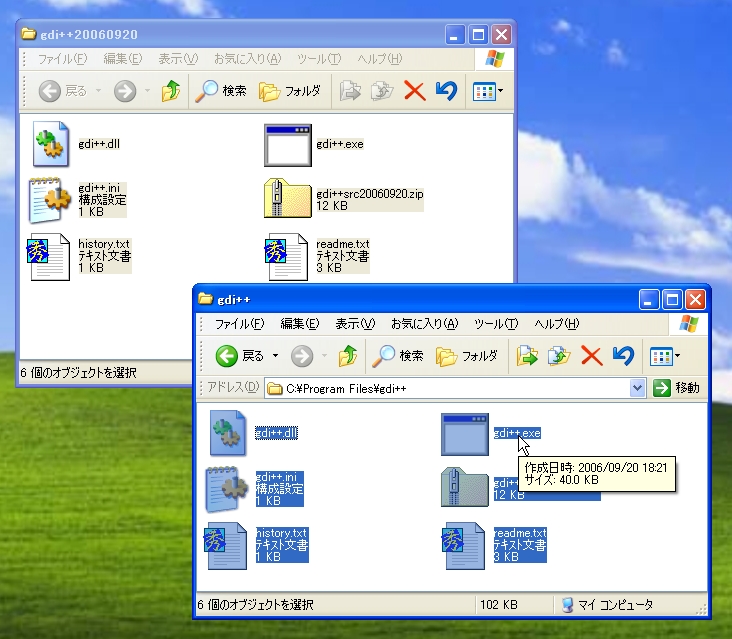This screenshot has height=639, width=732.
Task: Select gdi++src20060920.zip icon in back window
Action: pos(288,198)
